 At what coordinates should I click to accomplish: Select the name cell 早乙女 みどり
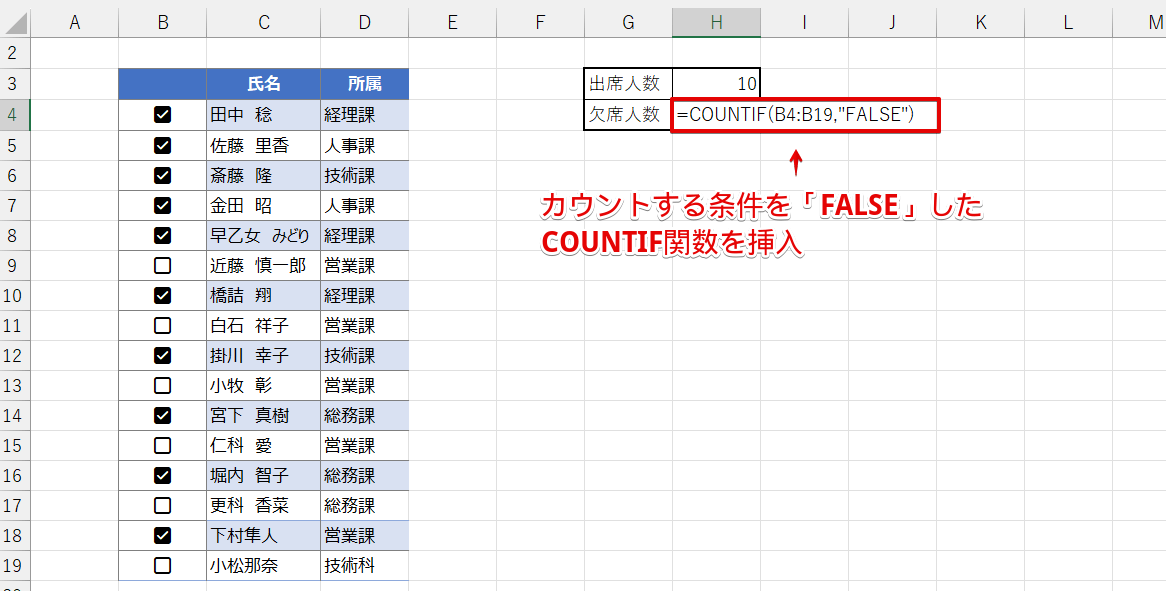(264, 235)
